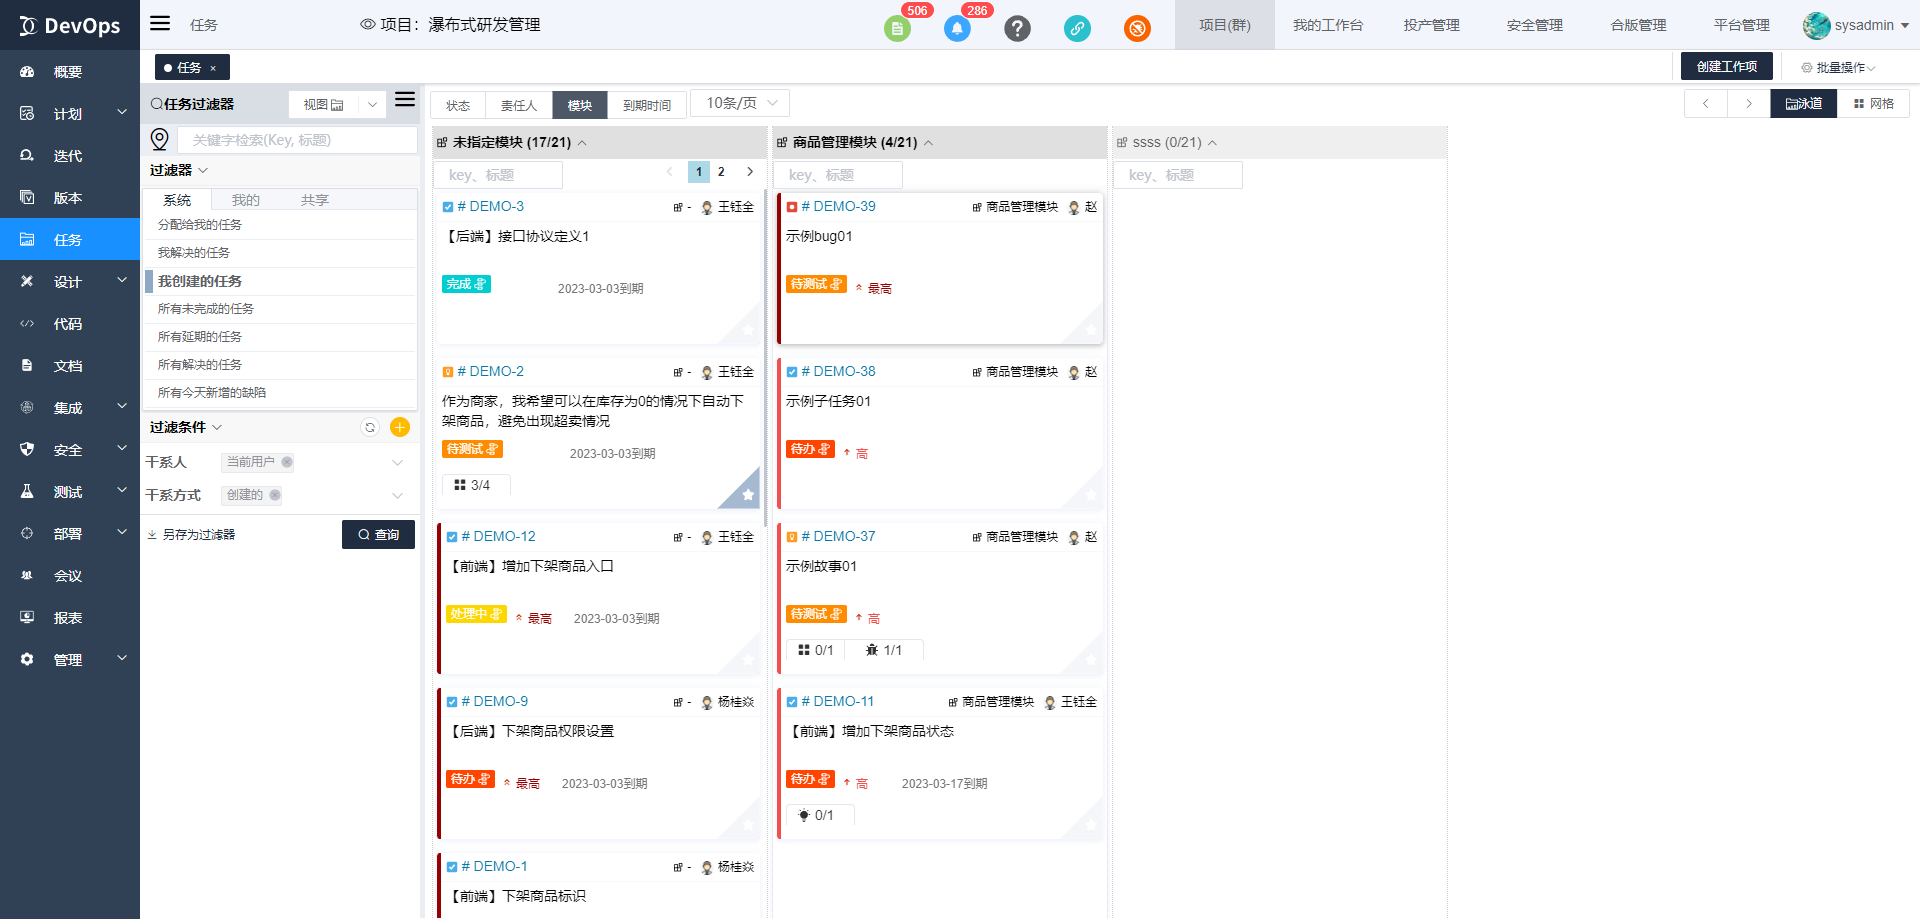Open 会议 in the sidebar

coord(70,576)
